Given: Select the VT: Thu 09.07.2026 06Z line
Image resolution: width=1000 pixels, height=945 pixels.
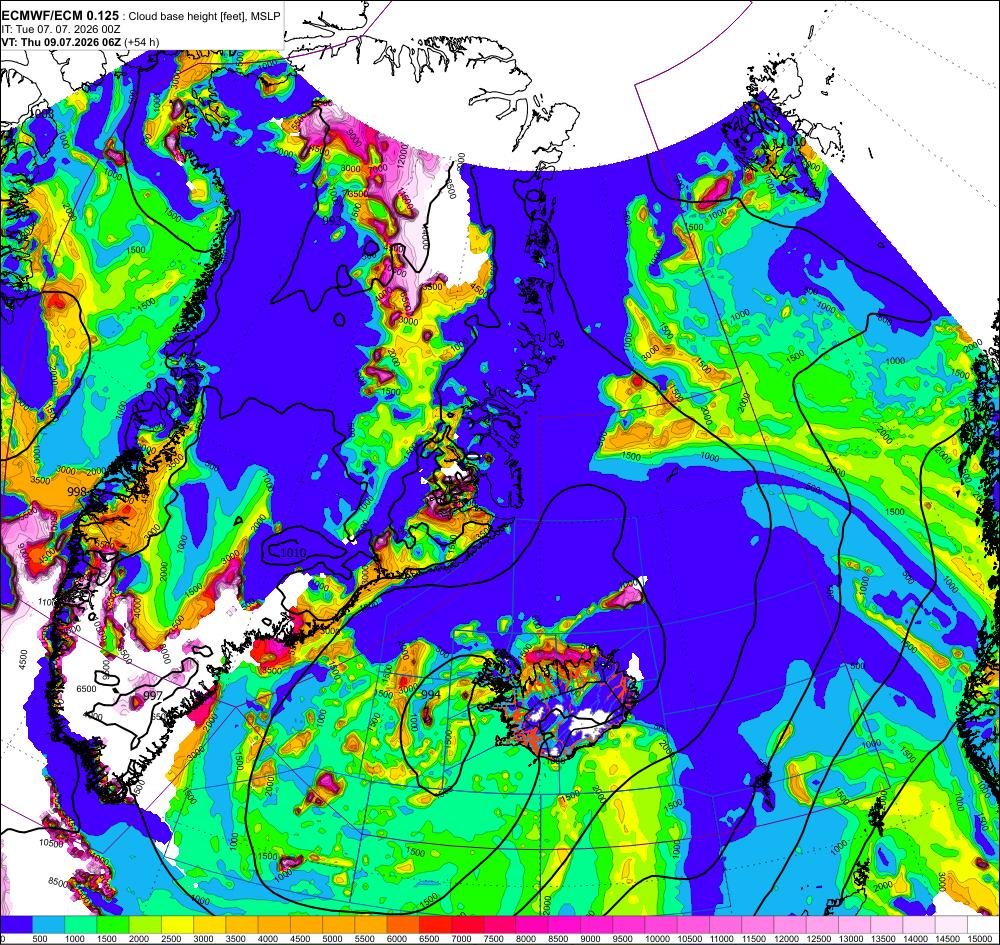Looking at the screenshot, I should (x=62, y=42).
